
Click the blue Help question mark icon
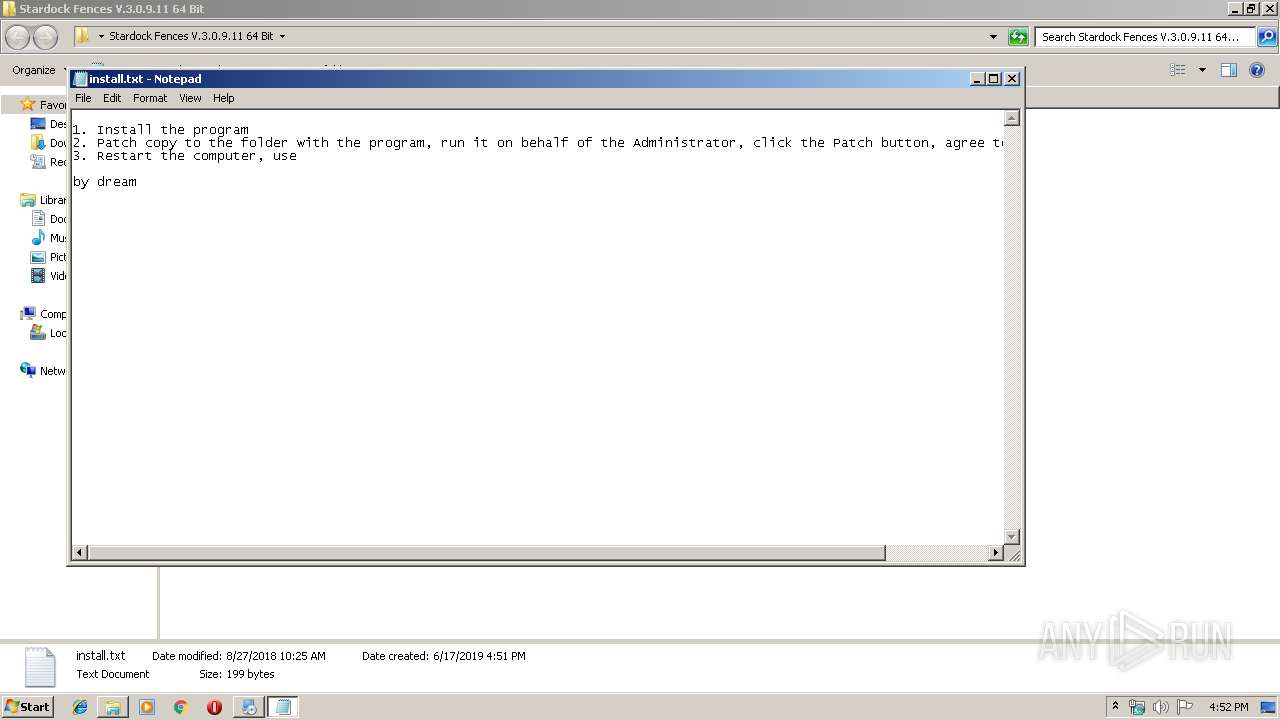1257,70
